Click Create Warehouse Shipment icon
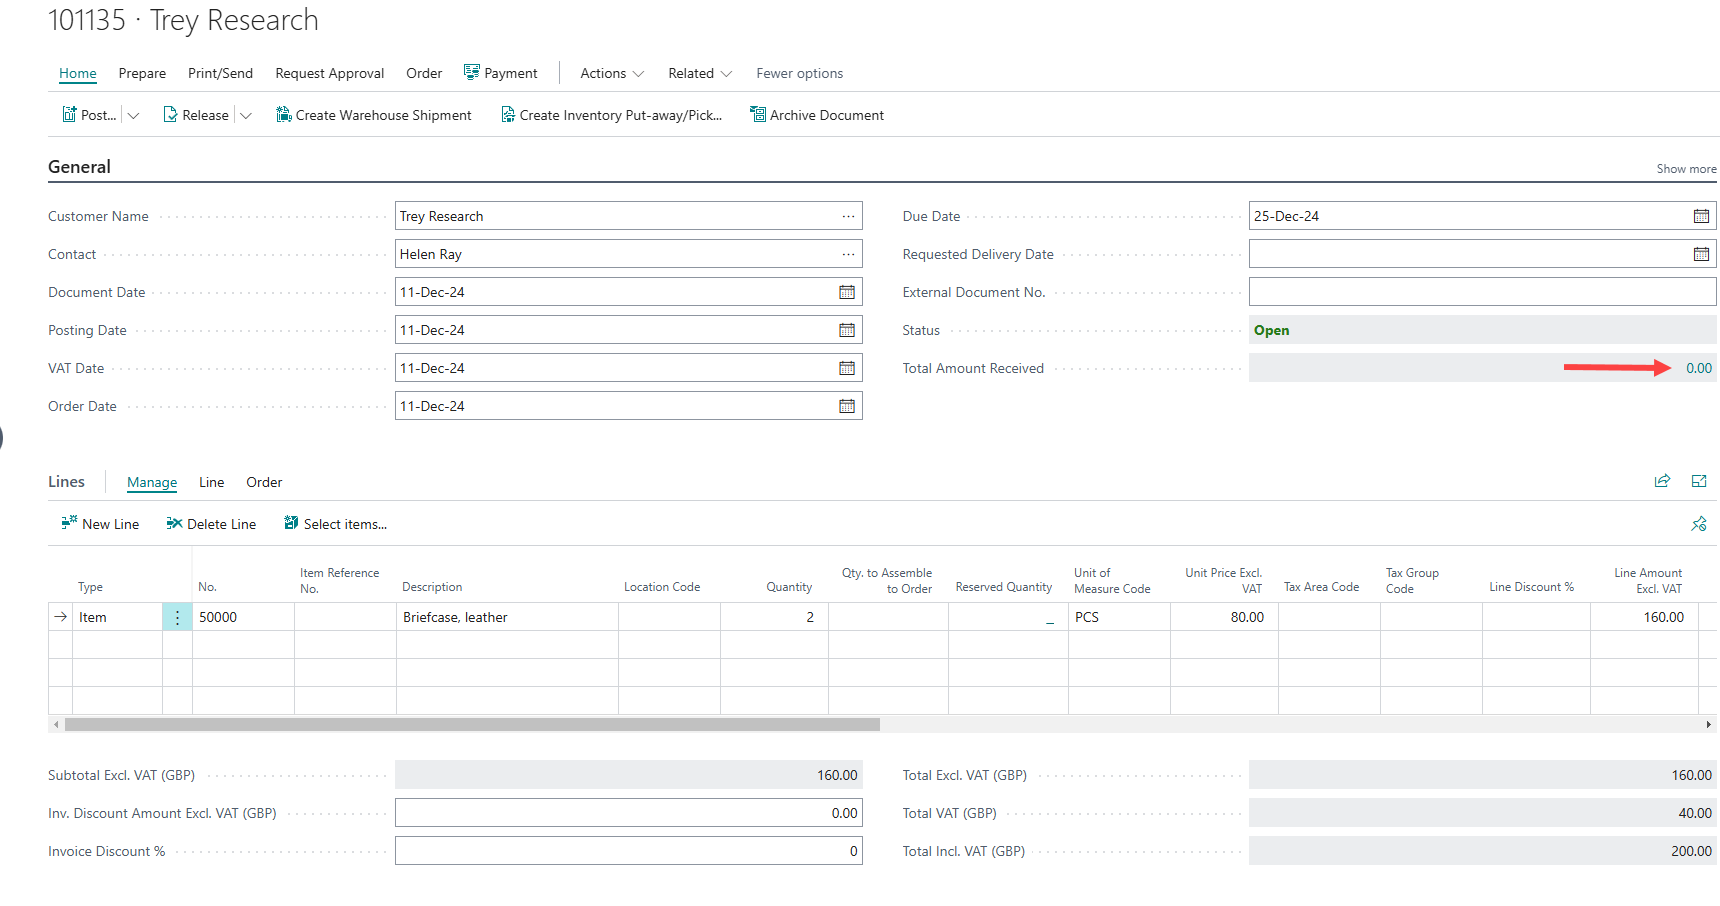This screenshot has width=1720, height=906. pos(284,115)
